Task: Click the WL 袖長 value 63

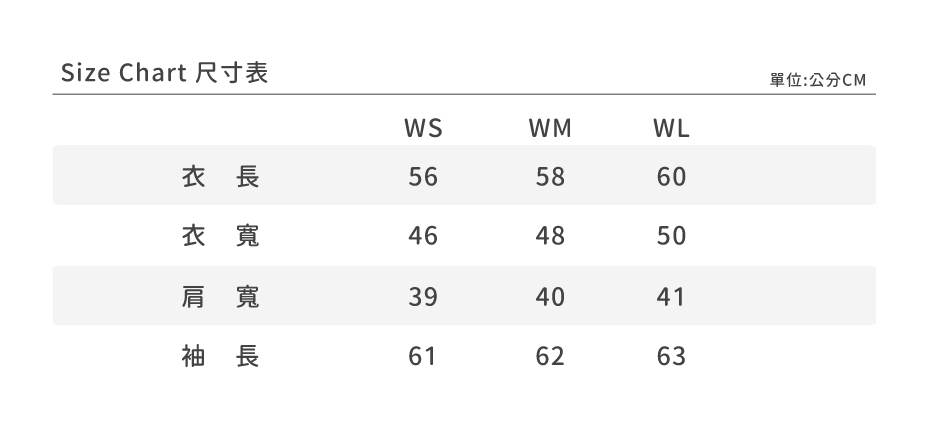Action: click(x=671, y=356)
